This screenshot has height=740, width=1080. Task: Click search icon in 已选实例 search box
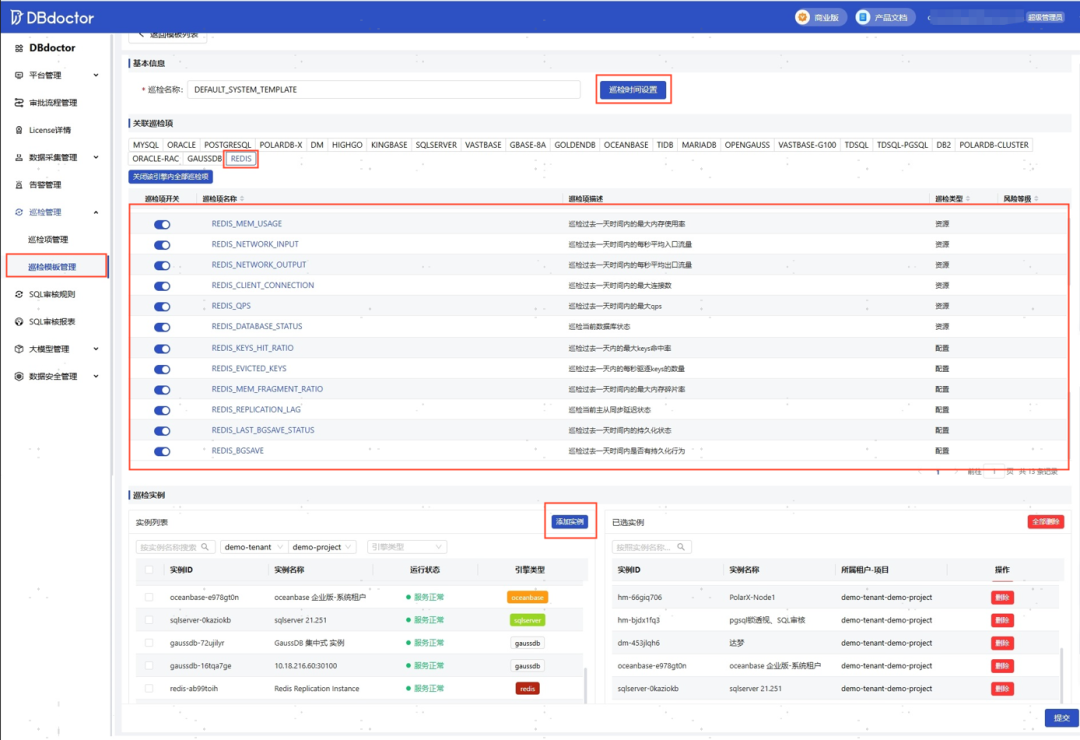click(x=681, y=547)
